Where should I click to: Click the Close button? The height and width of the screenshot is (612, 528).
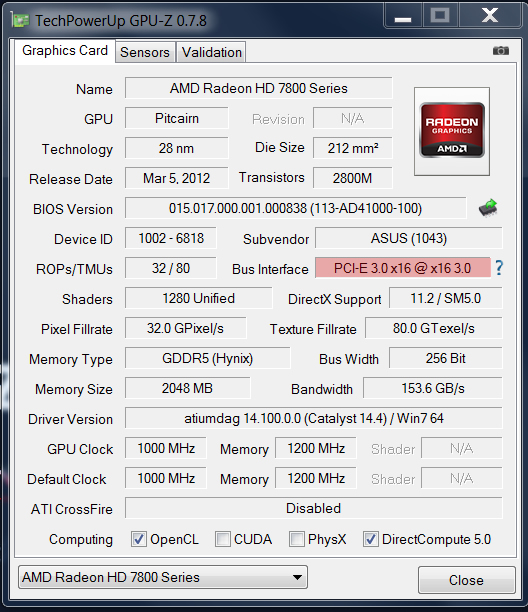pos(466,580)
